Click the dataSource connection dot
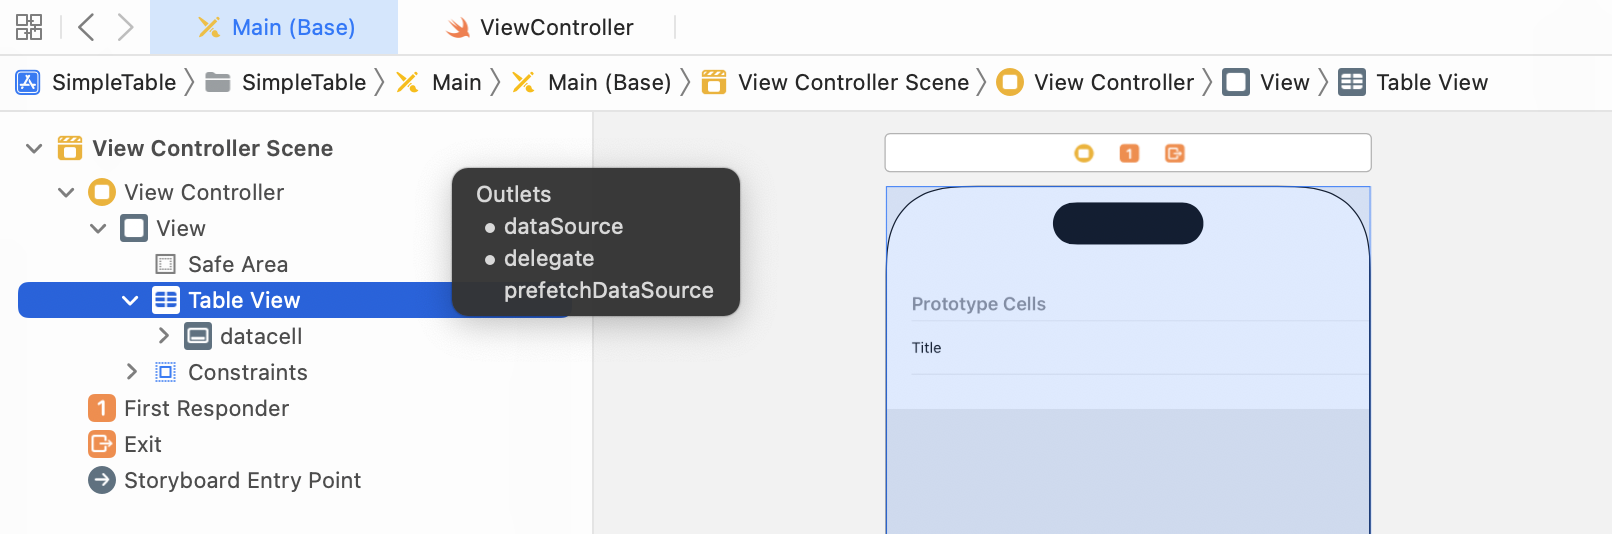 click(x=490, y=228)
